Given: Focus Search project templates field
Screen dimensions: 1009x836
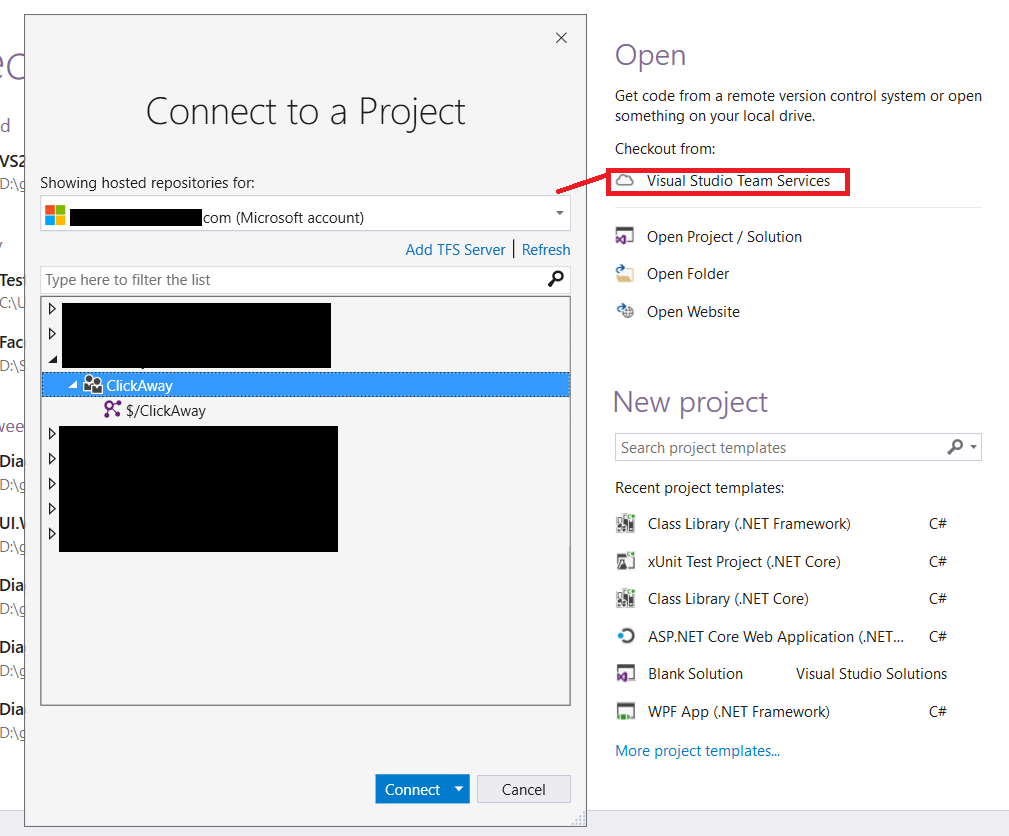Looking at the screenshot, I should (781, 447).
